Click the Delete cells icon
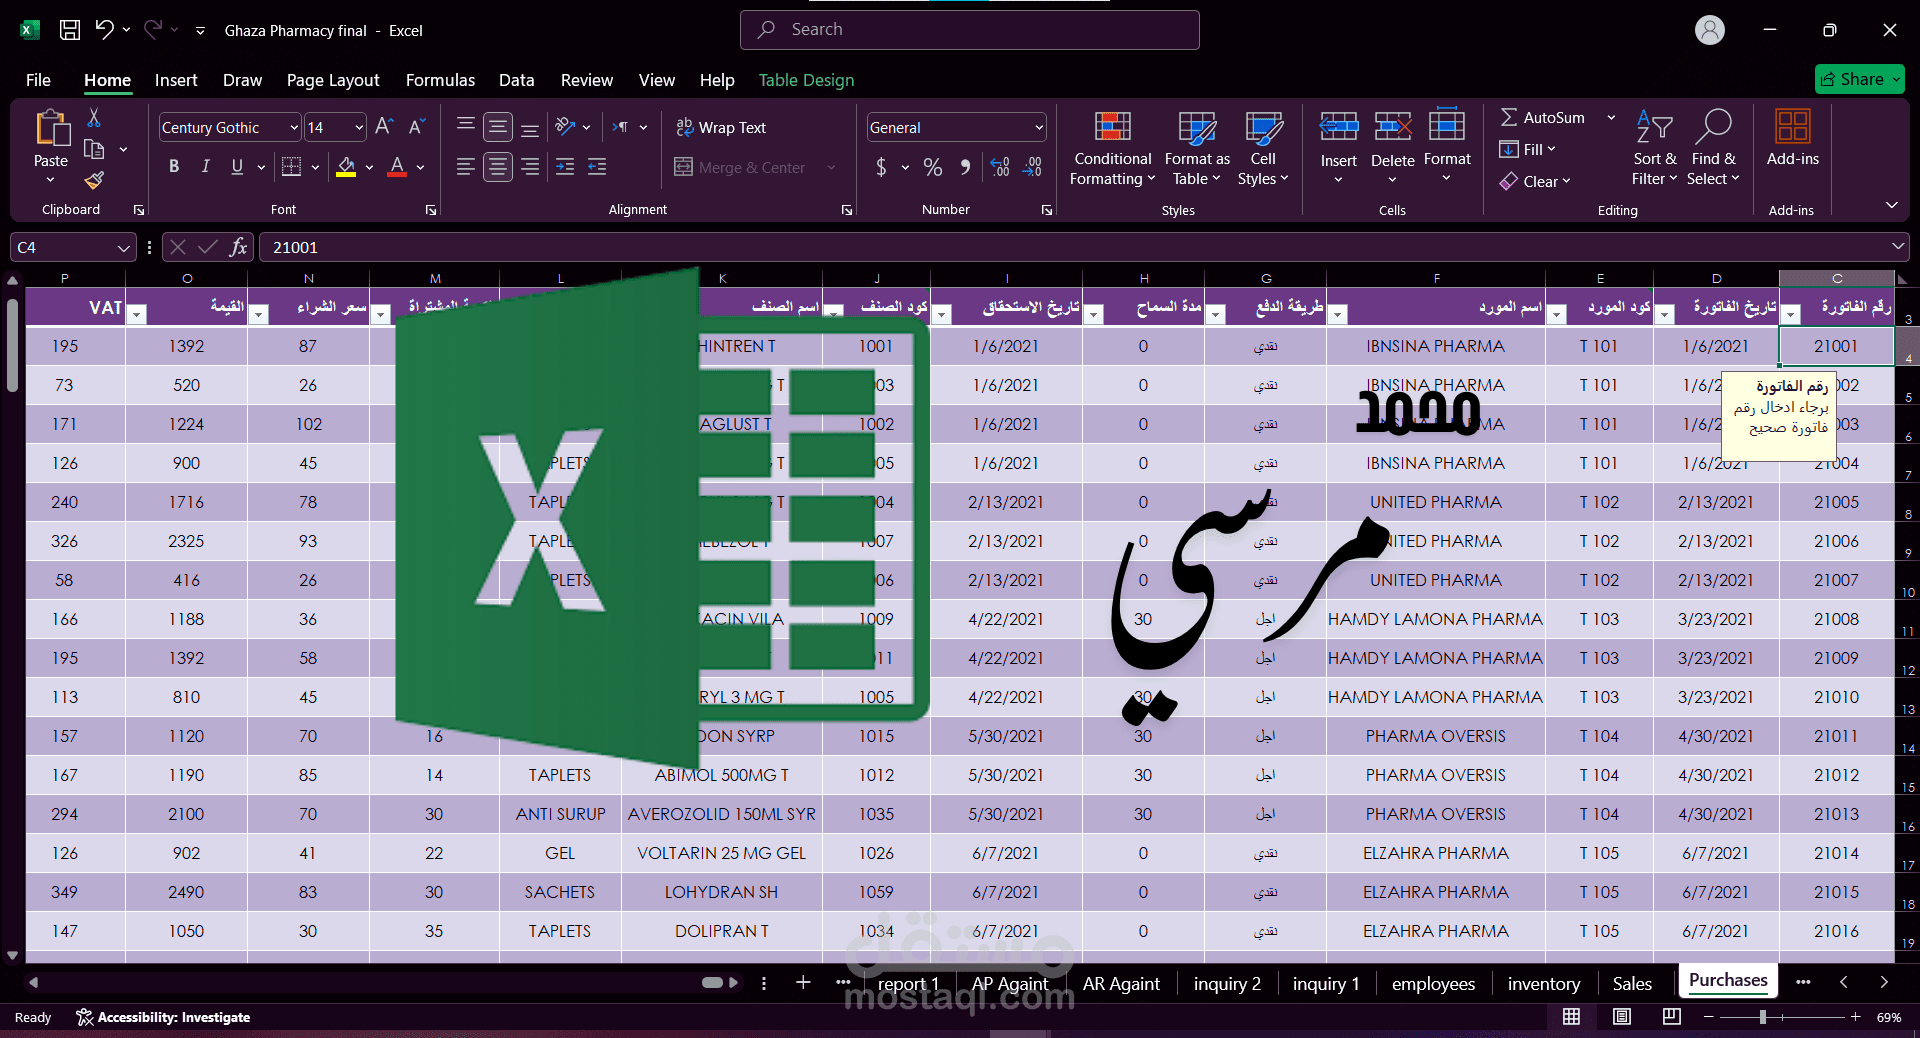1920x1038 pixels. coord(1392,127)
